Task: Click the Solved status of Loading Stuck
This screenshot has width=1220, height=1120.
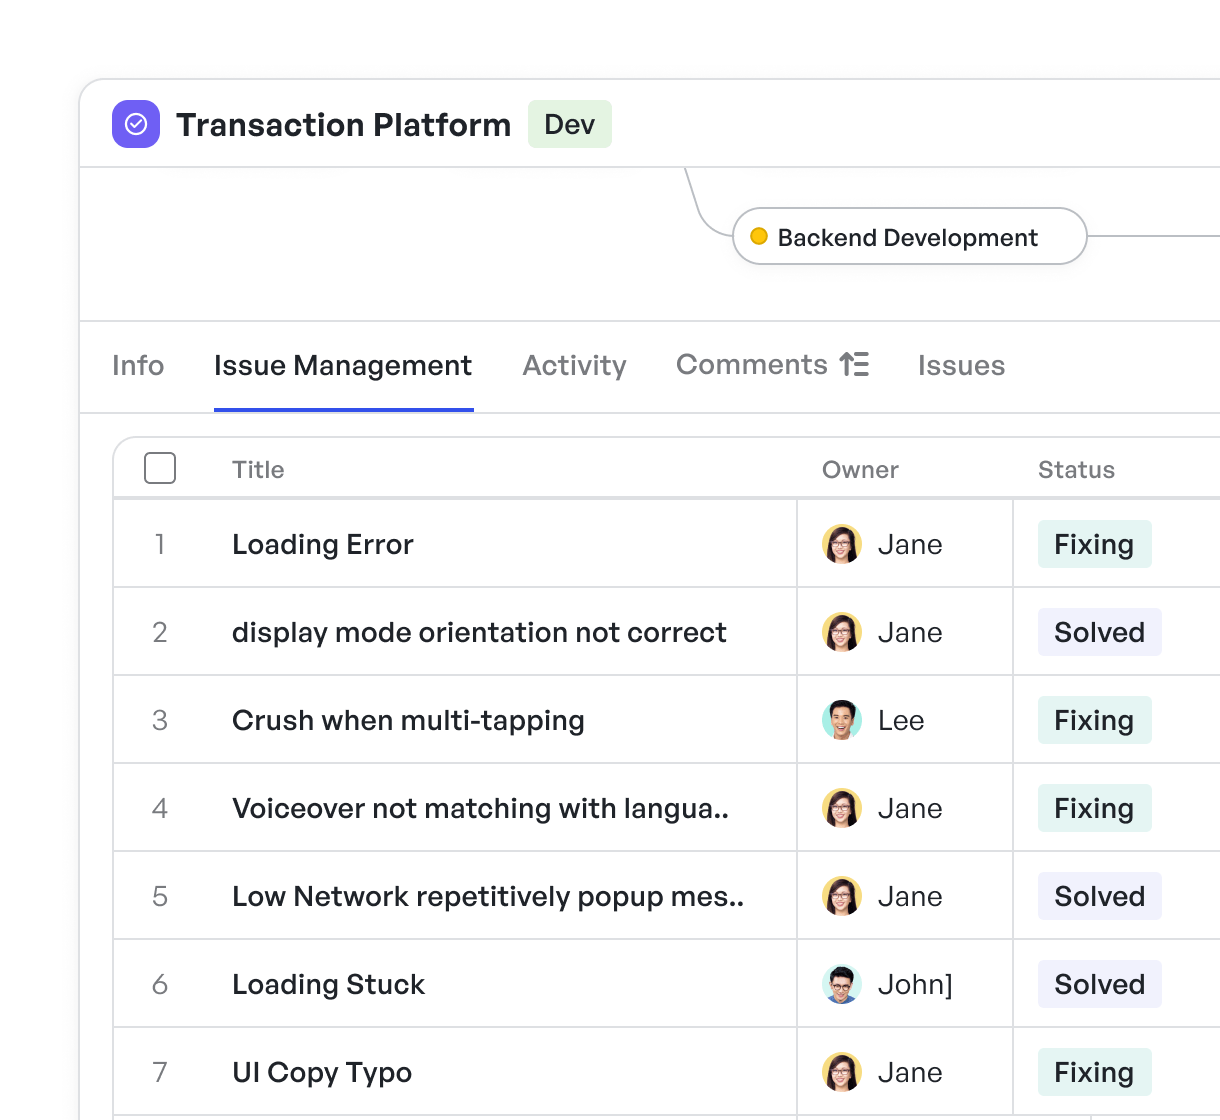Action: (x=1100, y=984)
